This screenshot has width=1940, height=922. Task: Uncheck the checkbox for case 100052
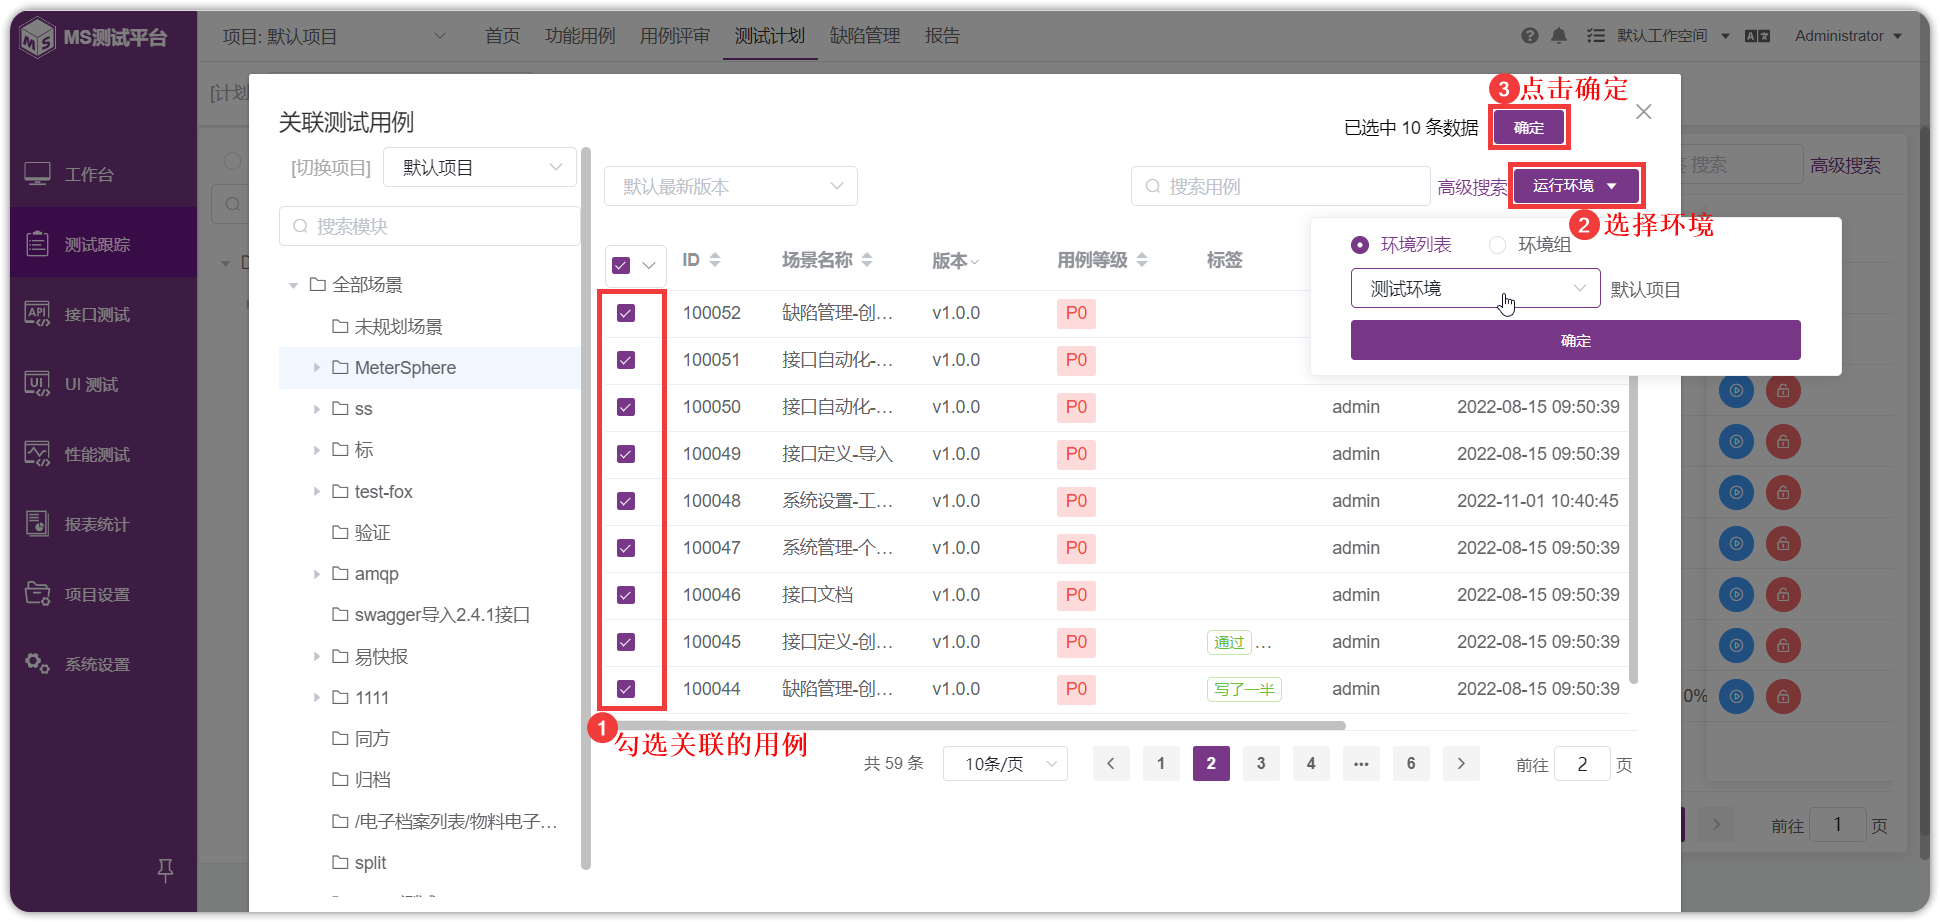coord(626,313)
